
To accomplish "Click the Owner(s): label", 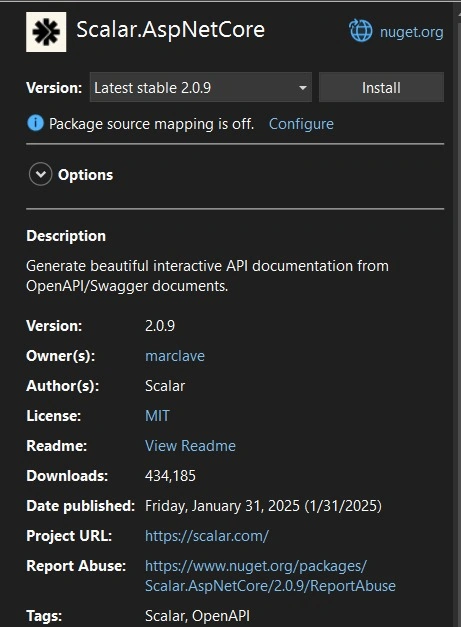I will click(61, 356).
